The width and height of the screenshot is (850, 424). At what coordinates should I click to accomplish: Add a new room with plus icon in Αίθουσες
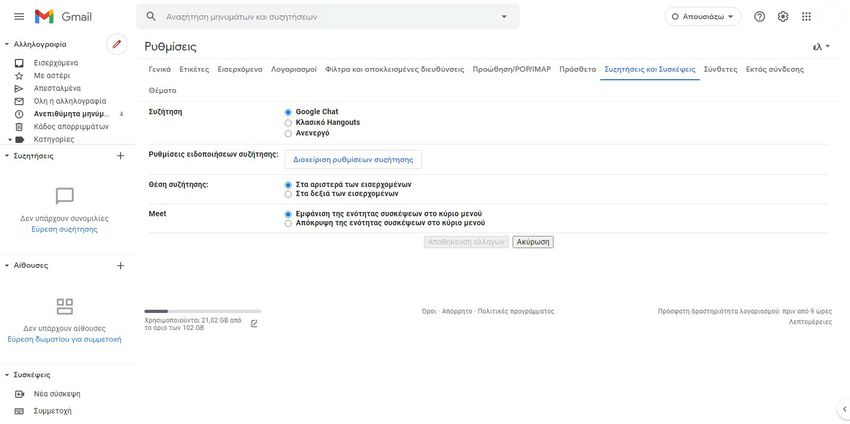[x=120, y=266]
